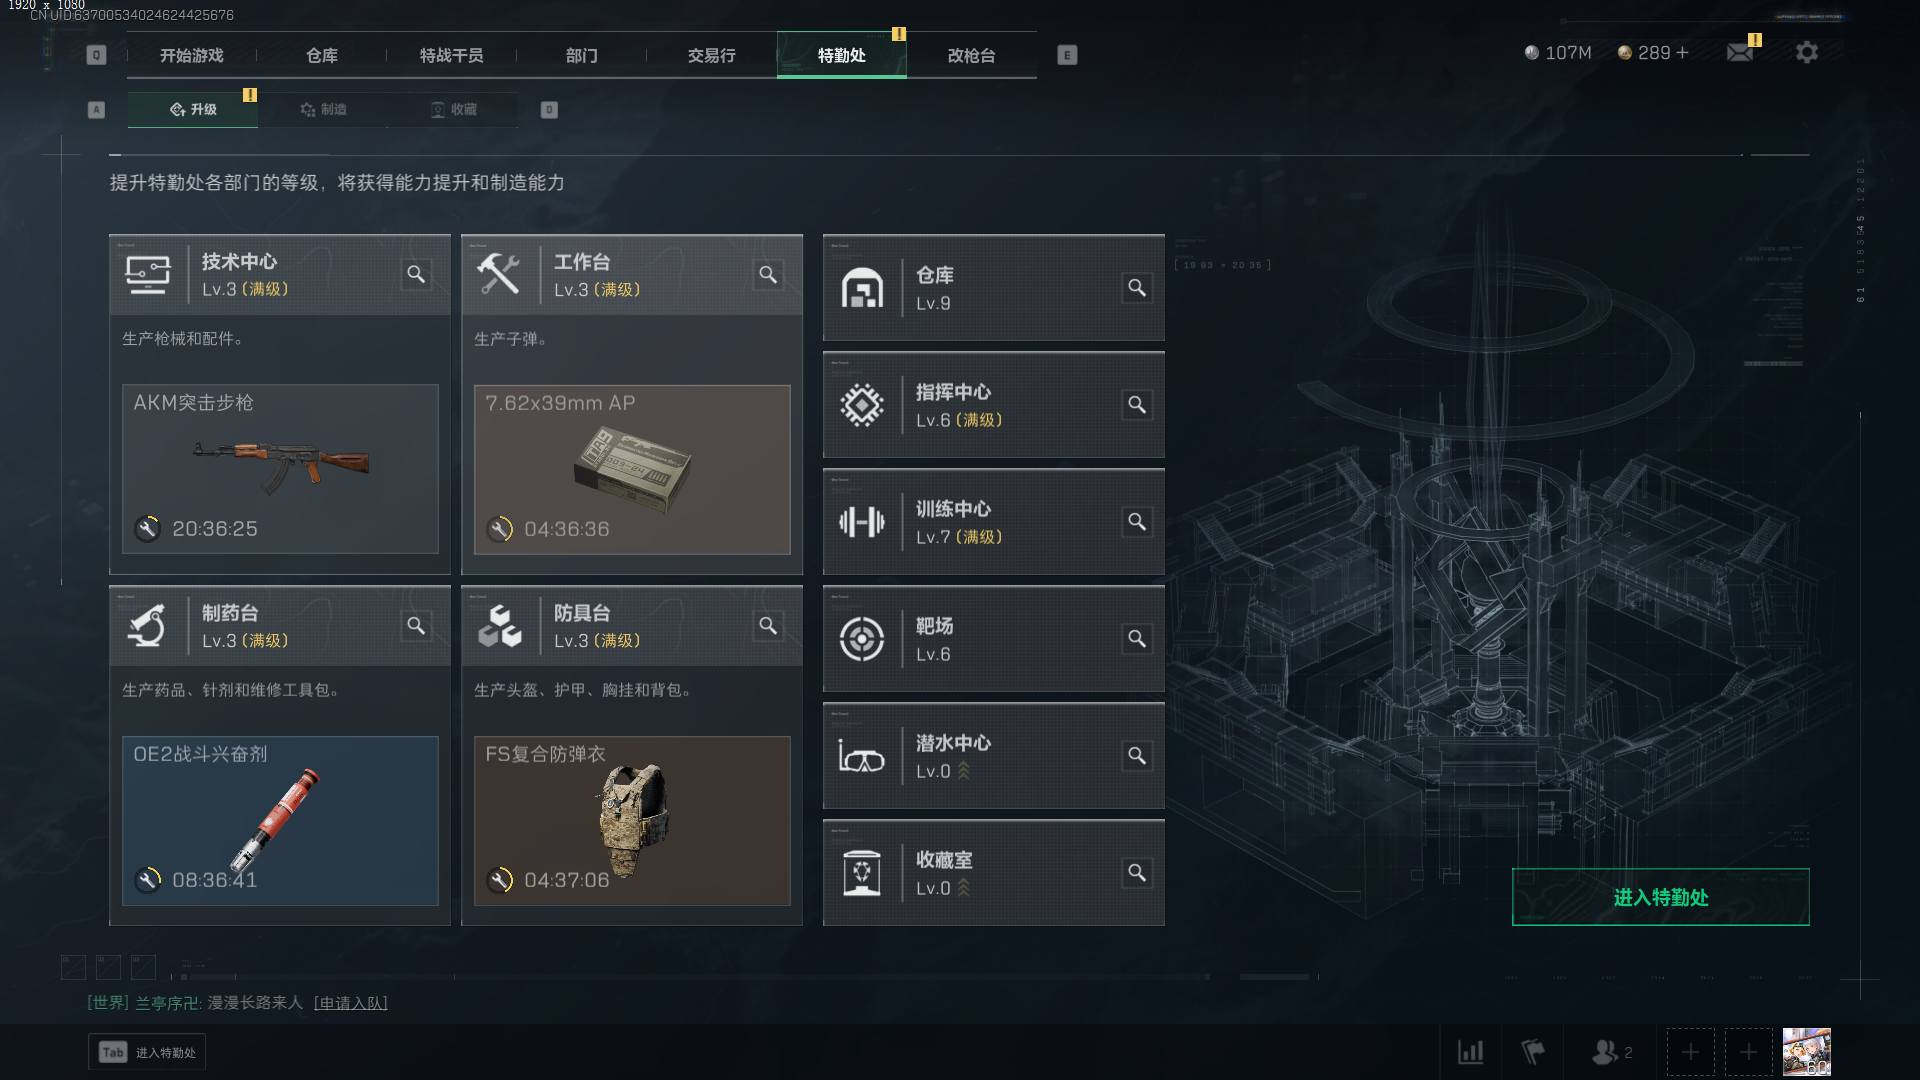
Task: Select the 制造 sub-tab
Action: coord(323,109)
